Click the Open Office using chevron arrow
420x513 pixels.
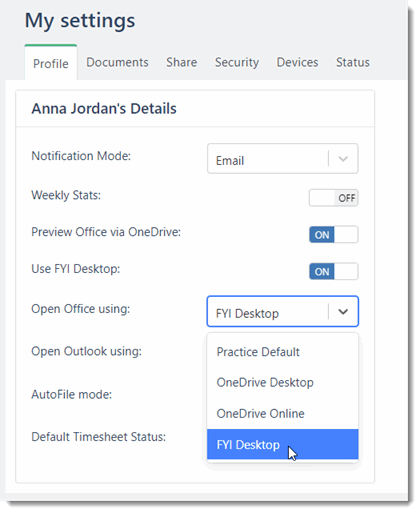343,312
